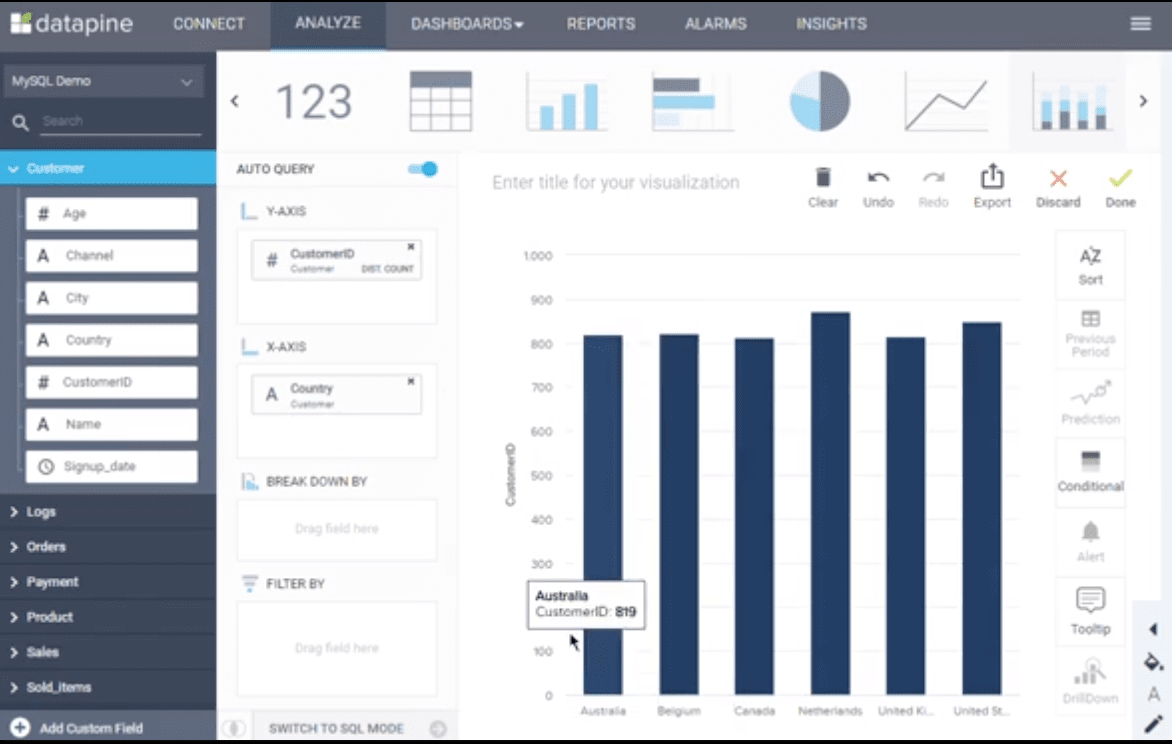Expand the Orders table in the sidebar
Image resolution: width=1172 pixels, height=744 pixels.
[45, 546]
